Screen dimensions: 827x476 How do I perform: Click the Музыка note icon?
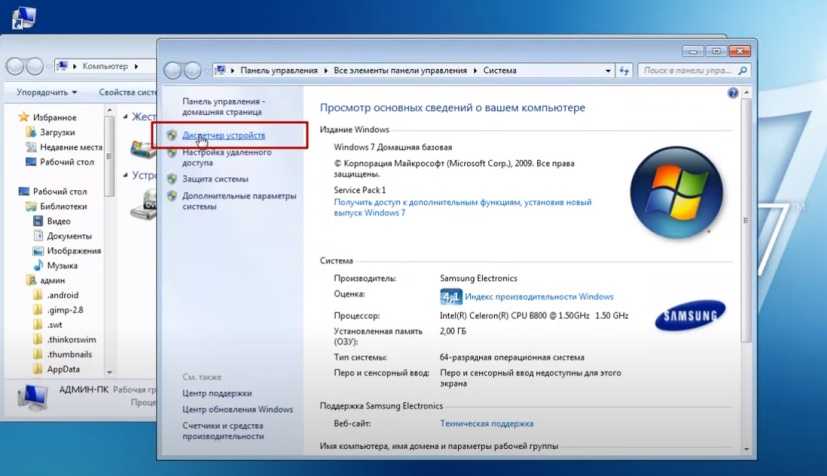pos(38,265)
